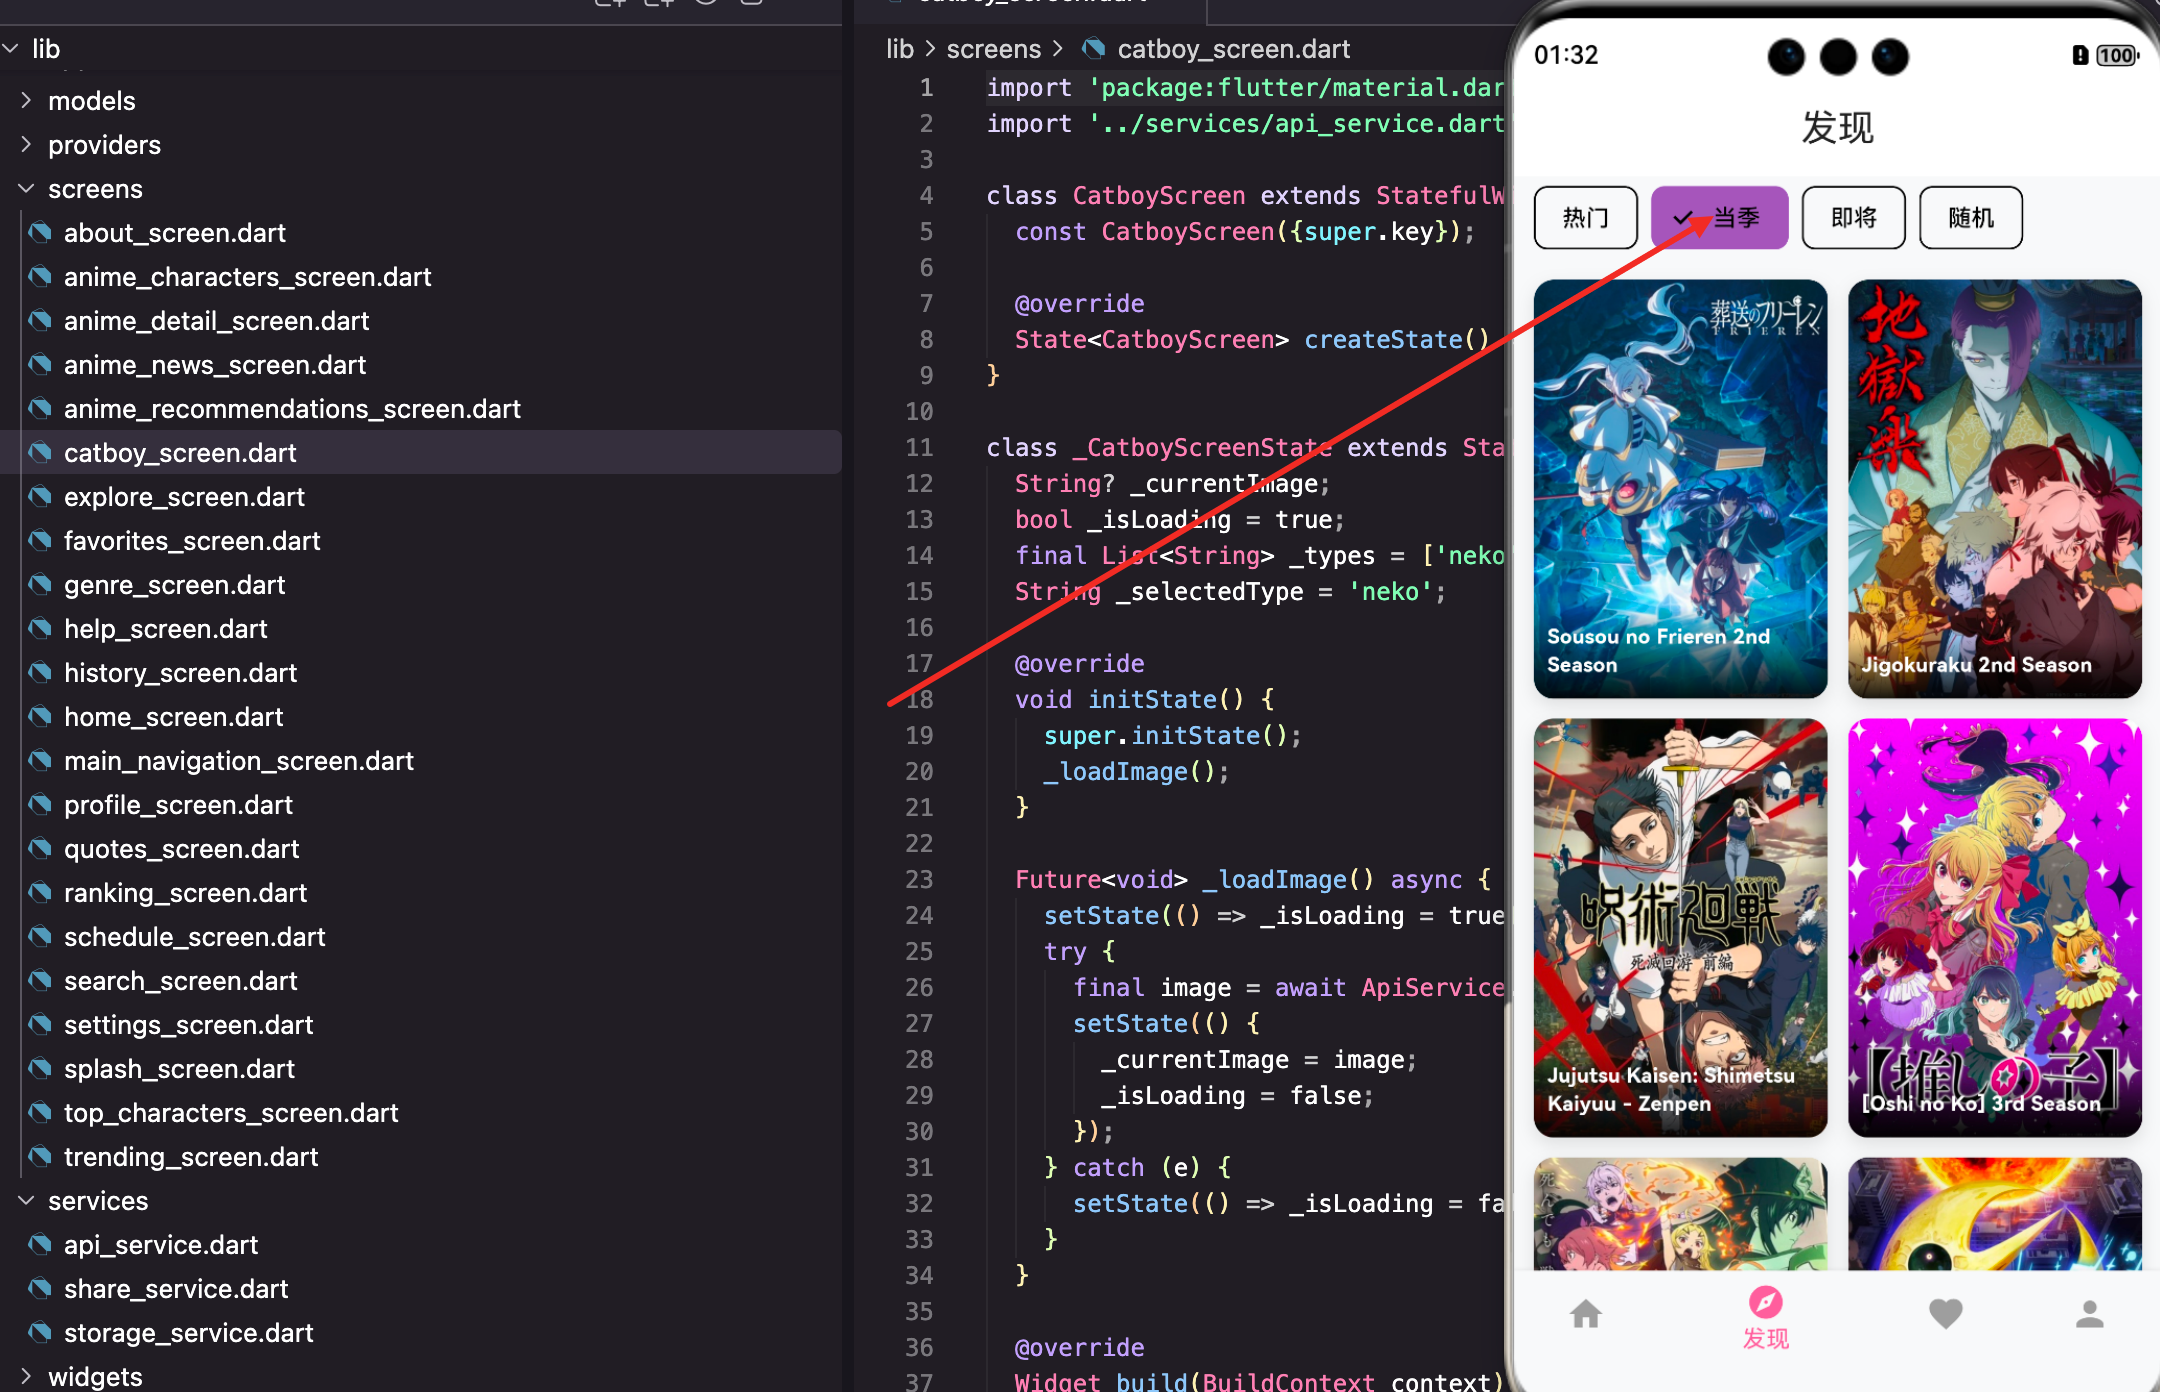Tap the compass Discover icon in bottom bar

coord(1765,1302)
